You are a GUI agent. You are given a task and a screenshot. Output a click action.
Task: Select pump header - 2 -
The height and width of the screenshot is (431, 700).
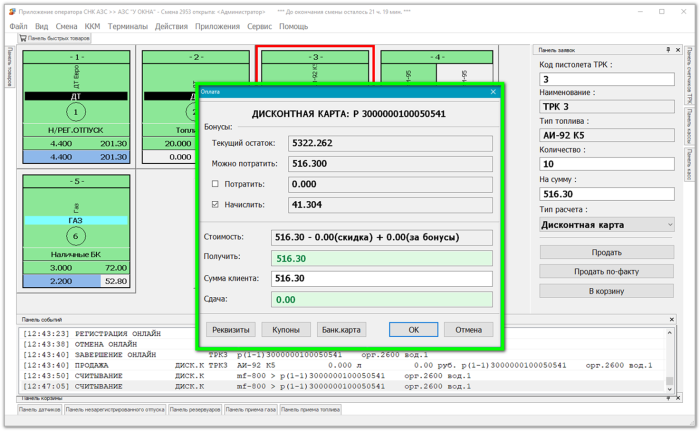click(x=196, y=57)
